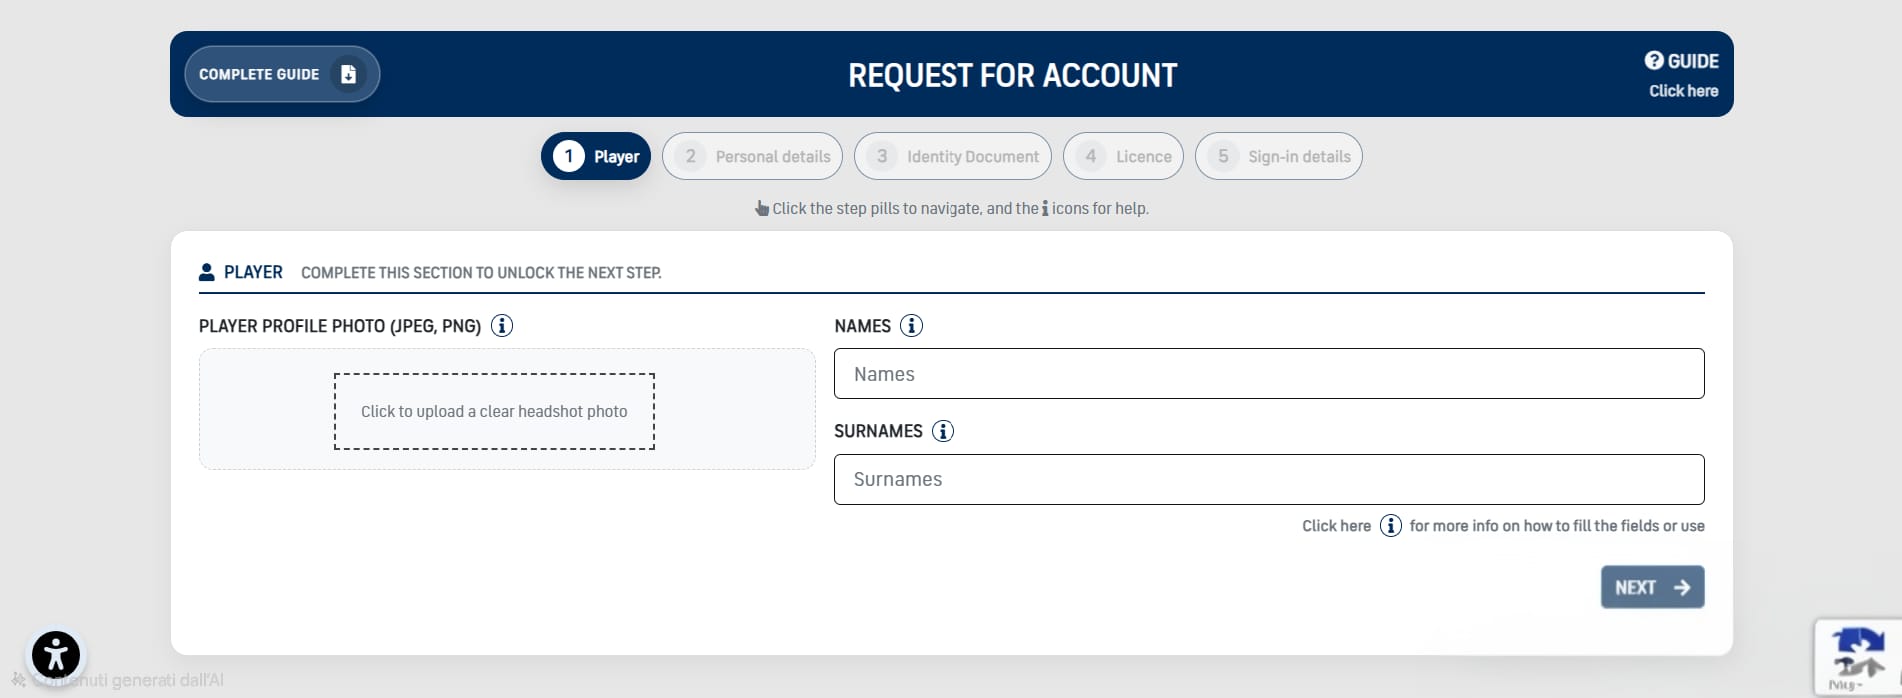Click the reCAPTCHA badge
The image size is (1902, 698).
coord(1857,657)
